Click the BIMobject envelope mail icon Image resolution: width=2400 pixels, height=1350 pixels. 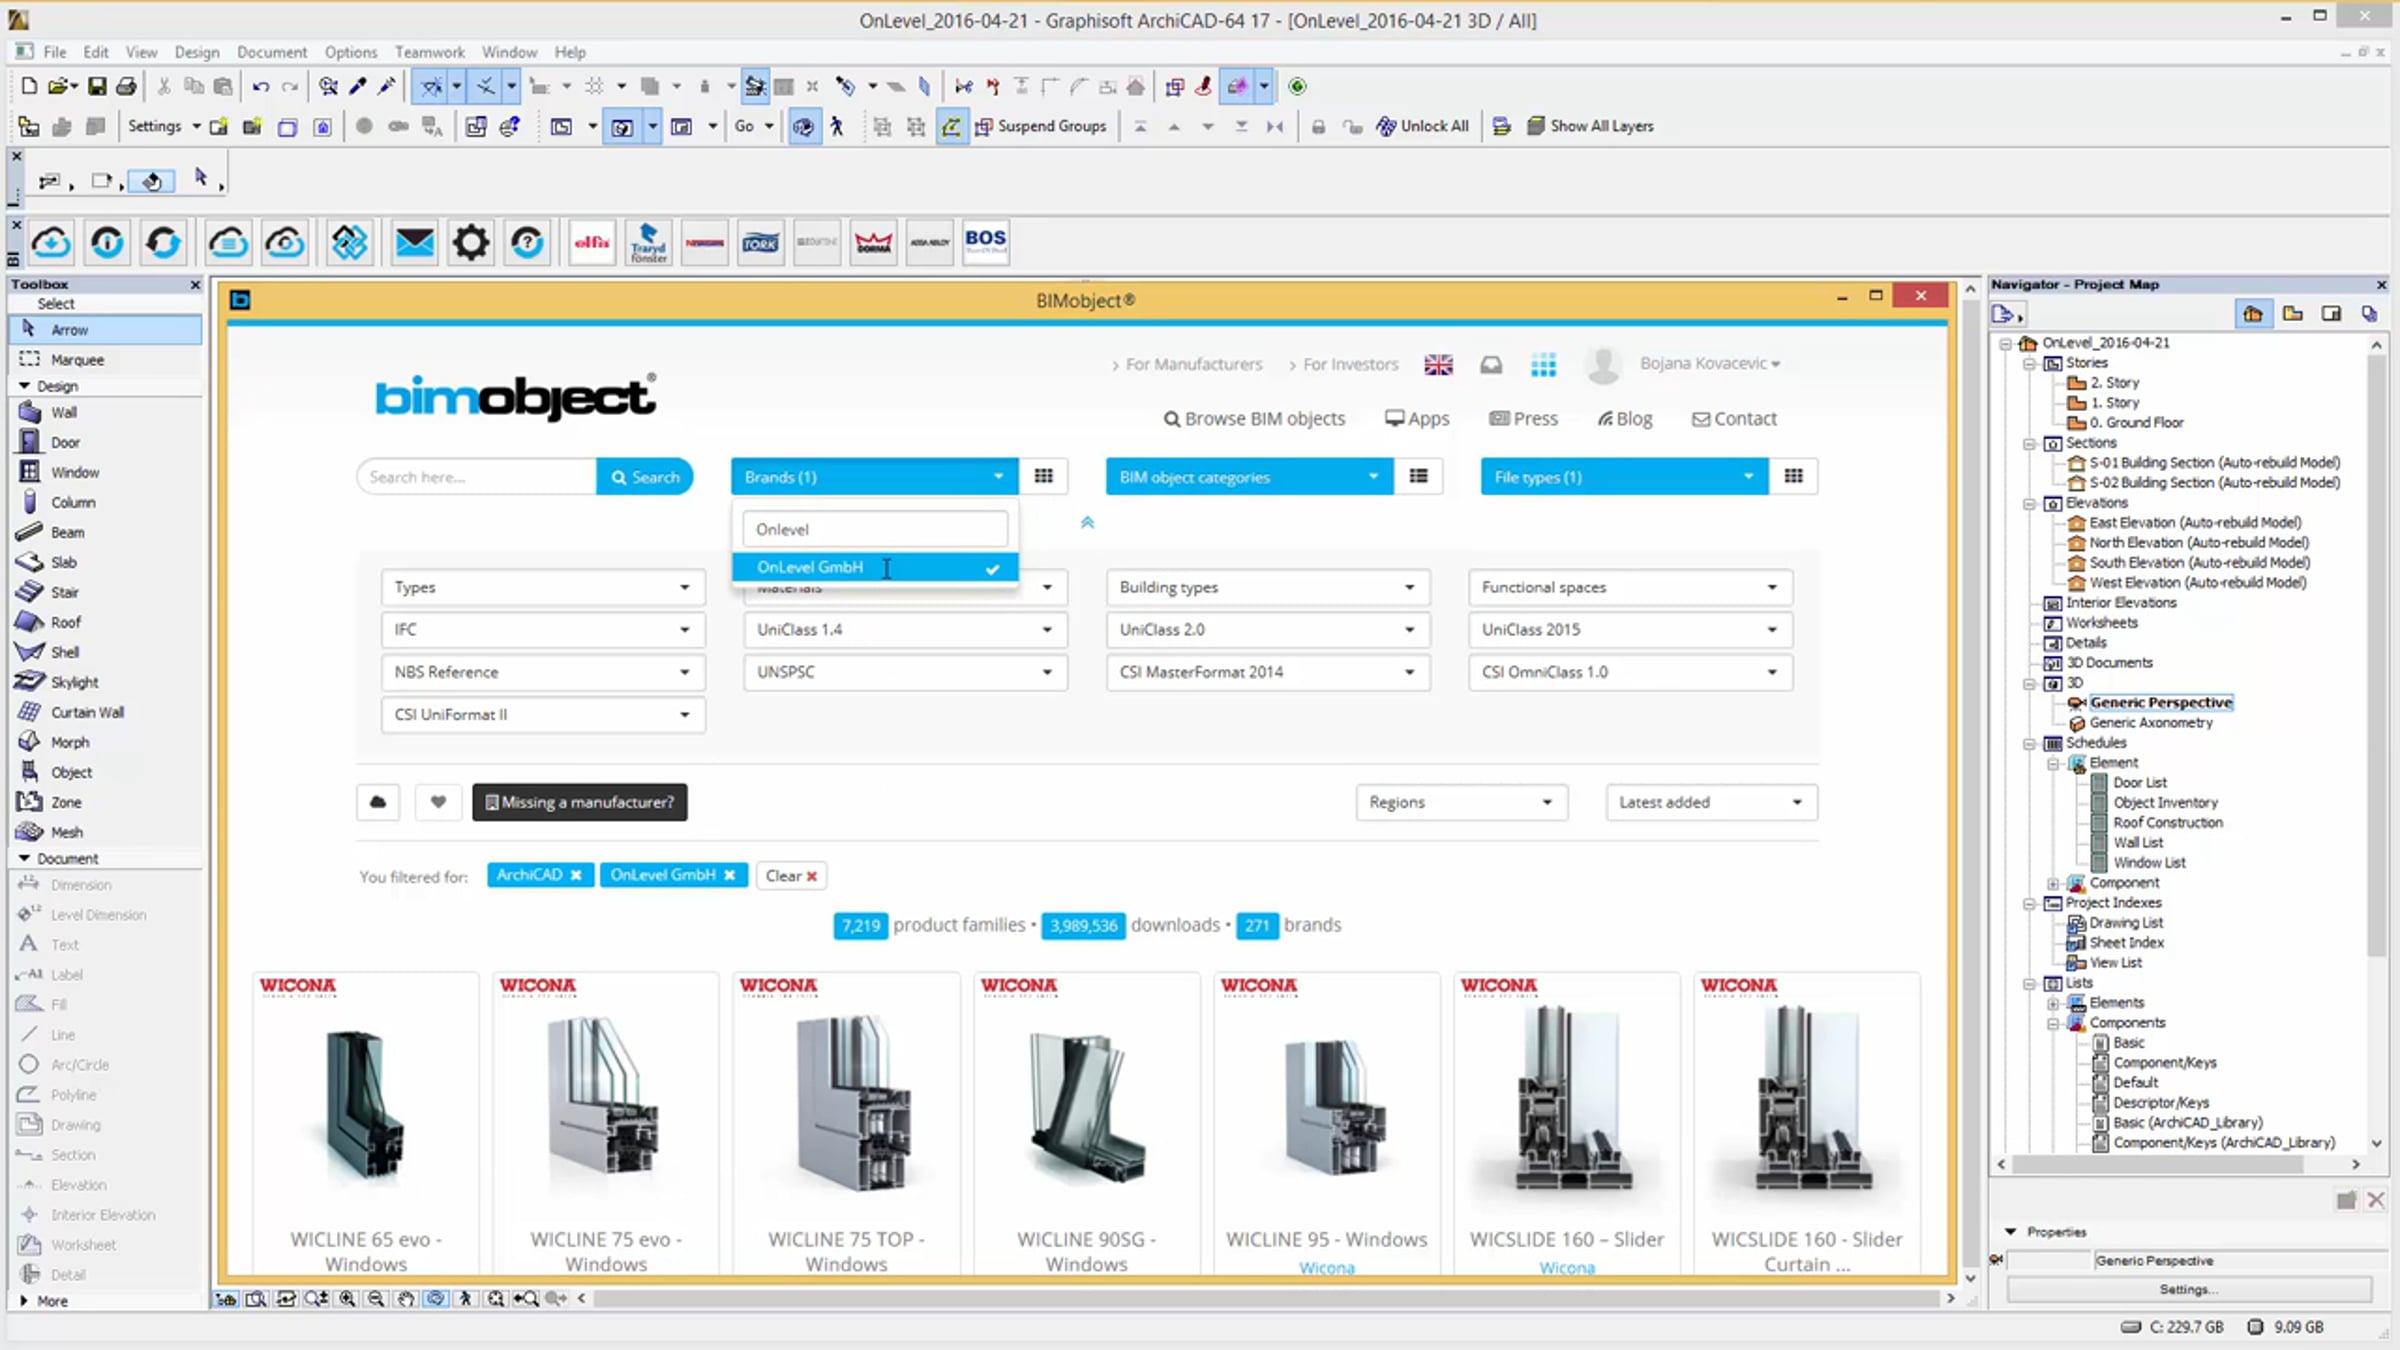pos(414,242)
